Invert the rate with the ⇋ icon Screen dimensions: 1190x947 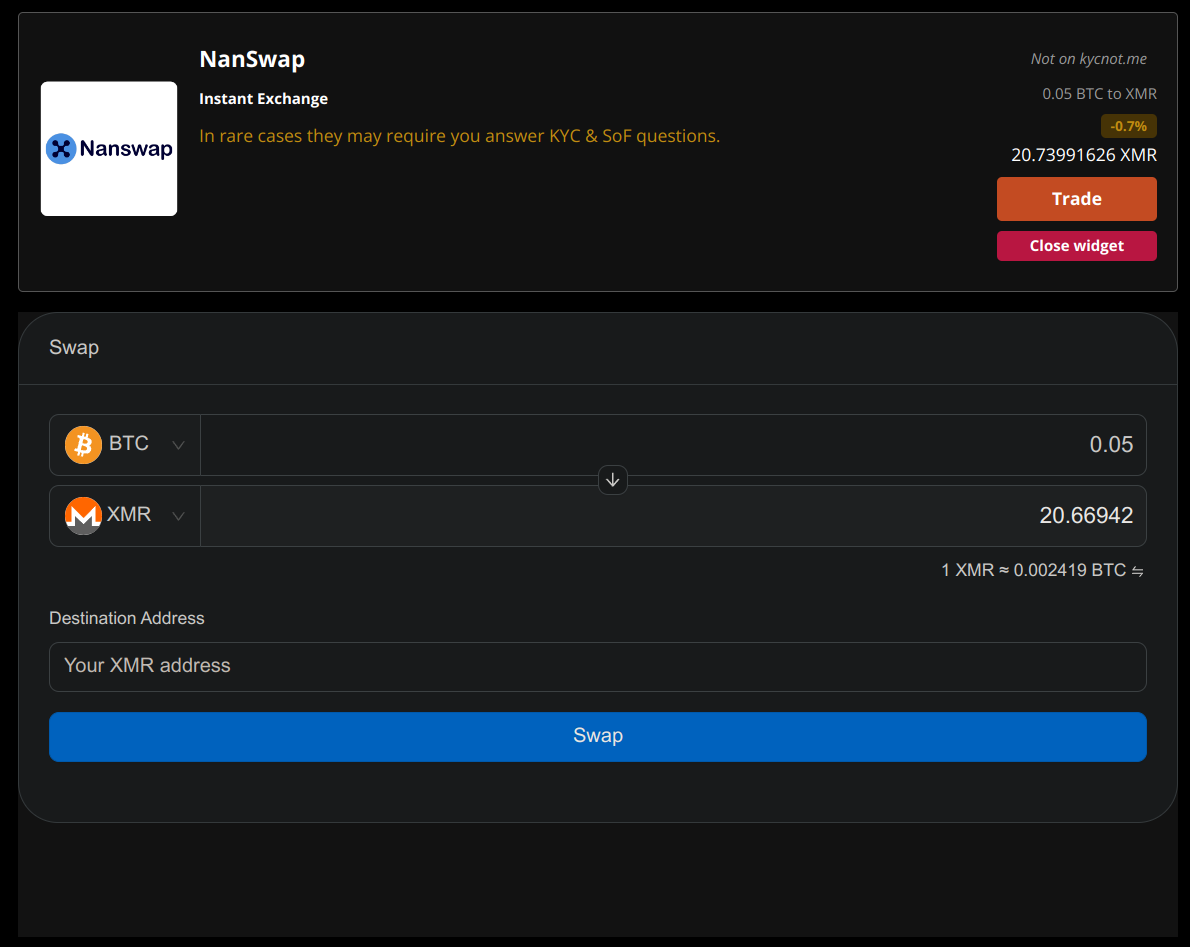click(x=1138, y=571)
